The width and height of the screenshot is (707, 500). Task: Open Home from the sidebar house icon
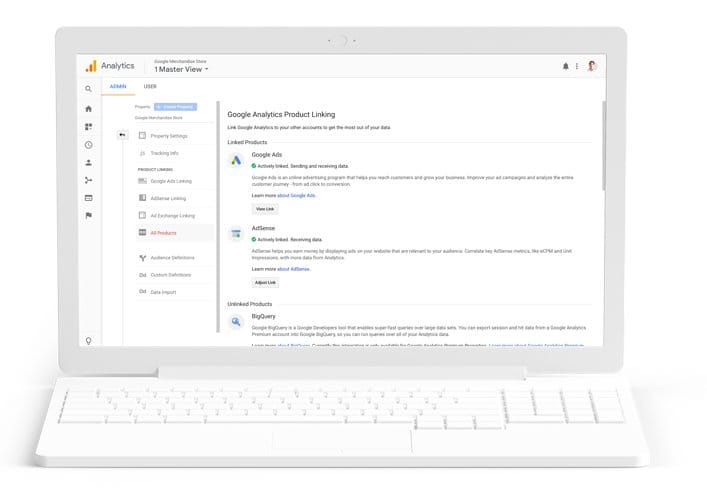point(89,108)
